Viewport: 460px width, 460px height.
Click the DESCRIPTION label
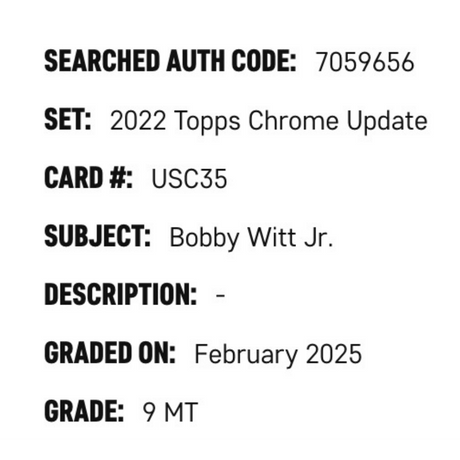point(120,294)
